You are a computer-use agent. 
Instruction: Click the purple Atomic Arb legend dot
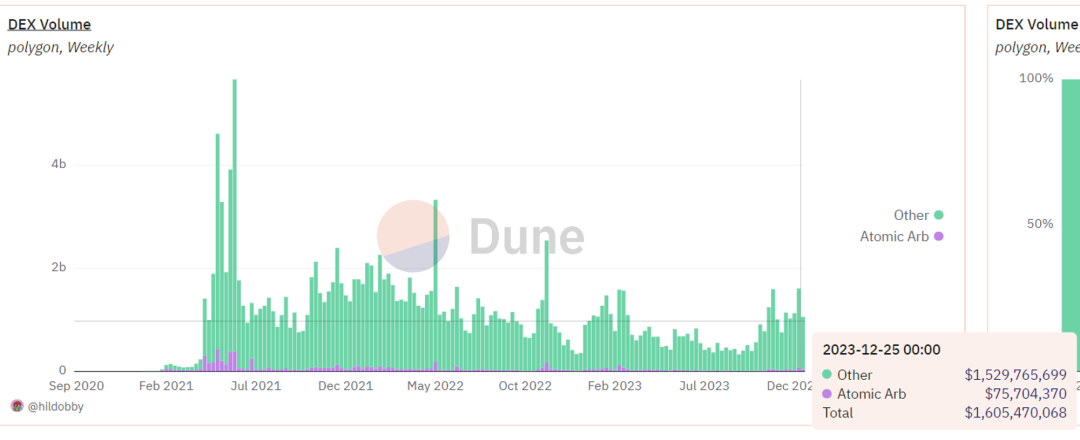pos(938,236)
